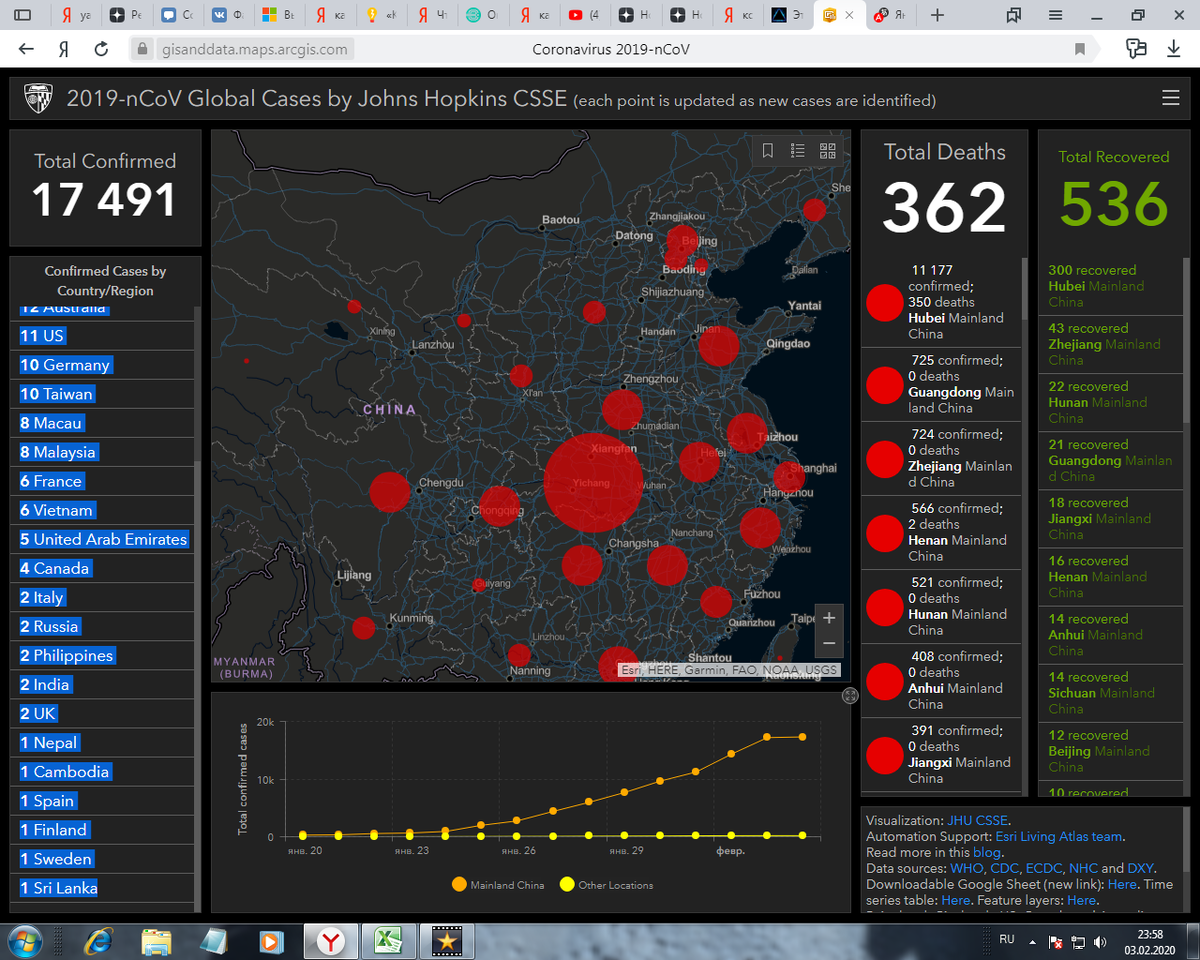
Task: Launch Internet Explorer from taskbar
Action: pos(99,941)
